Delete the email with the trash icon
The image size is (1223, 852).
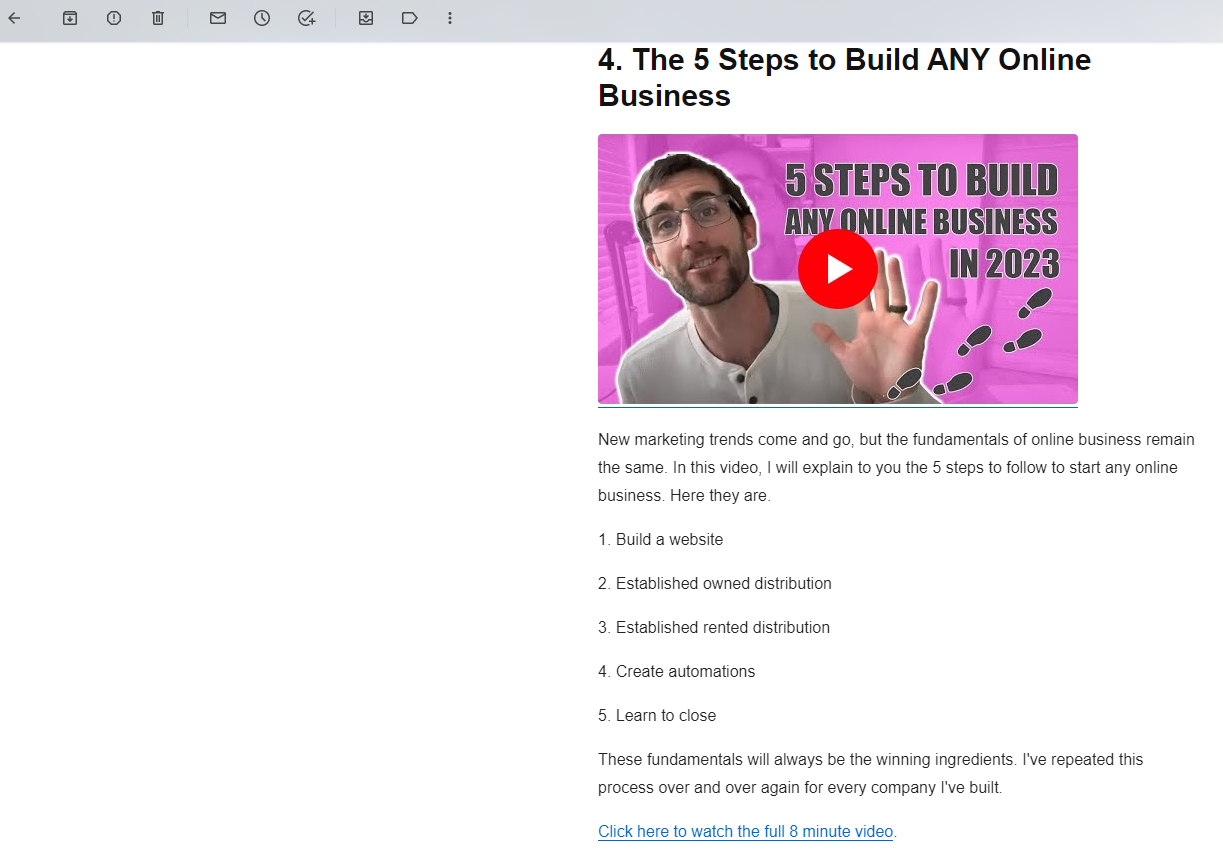158,18
